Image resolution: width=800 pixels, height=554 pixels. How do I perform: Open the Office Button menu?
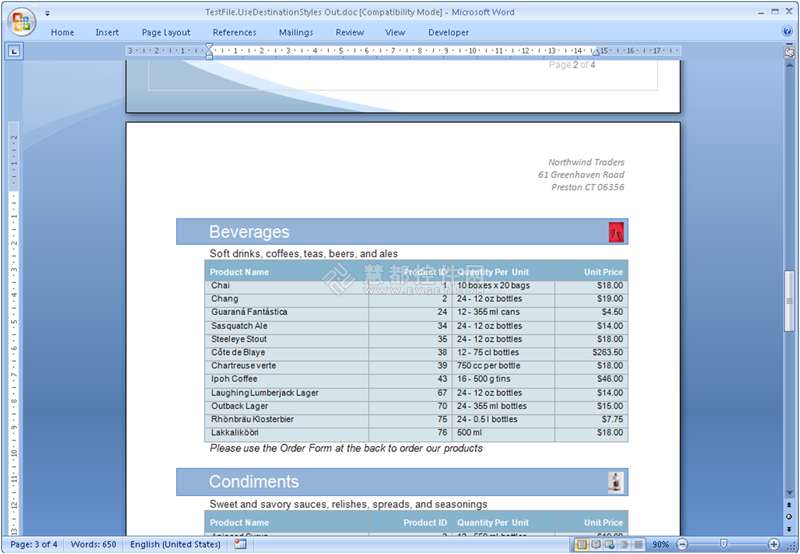click(x=21, y=22)
